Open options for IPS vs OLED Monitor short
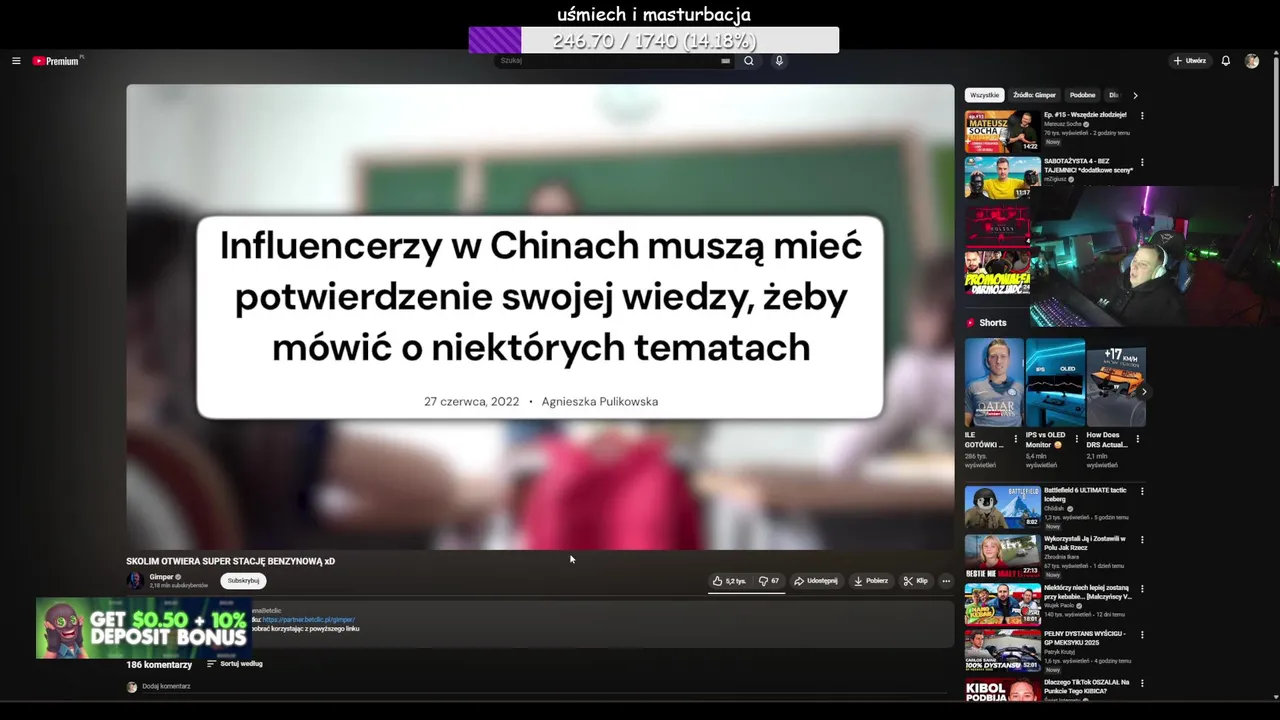The height and width of the screenshot is (720, 1280). [1077, 438]
